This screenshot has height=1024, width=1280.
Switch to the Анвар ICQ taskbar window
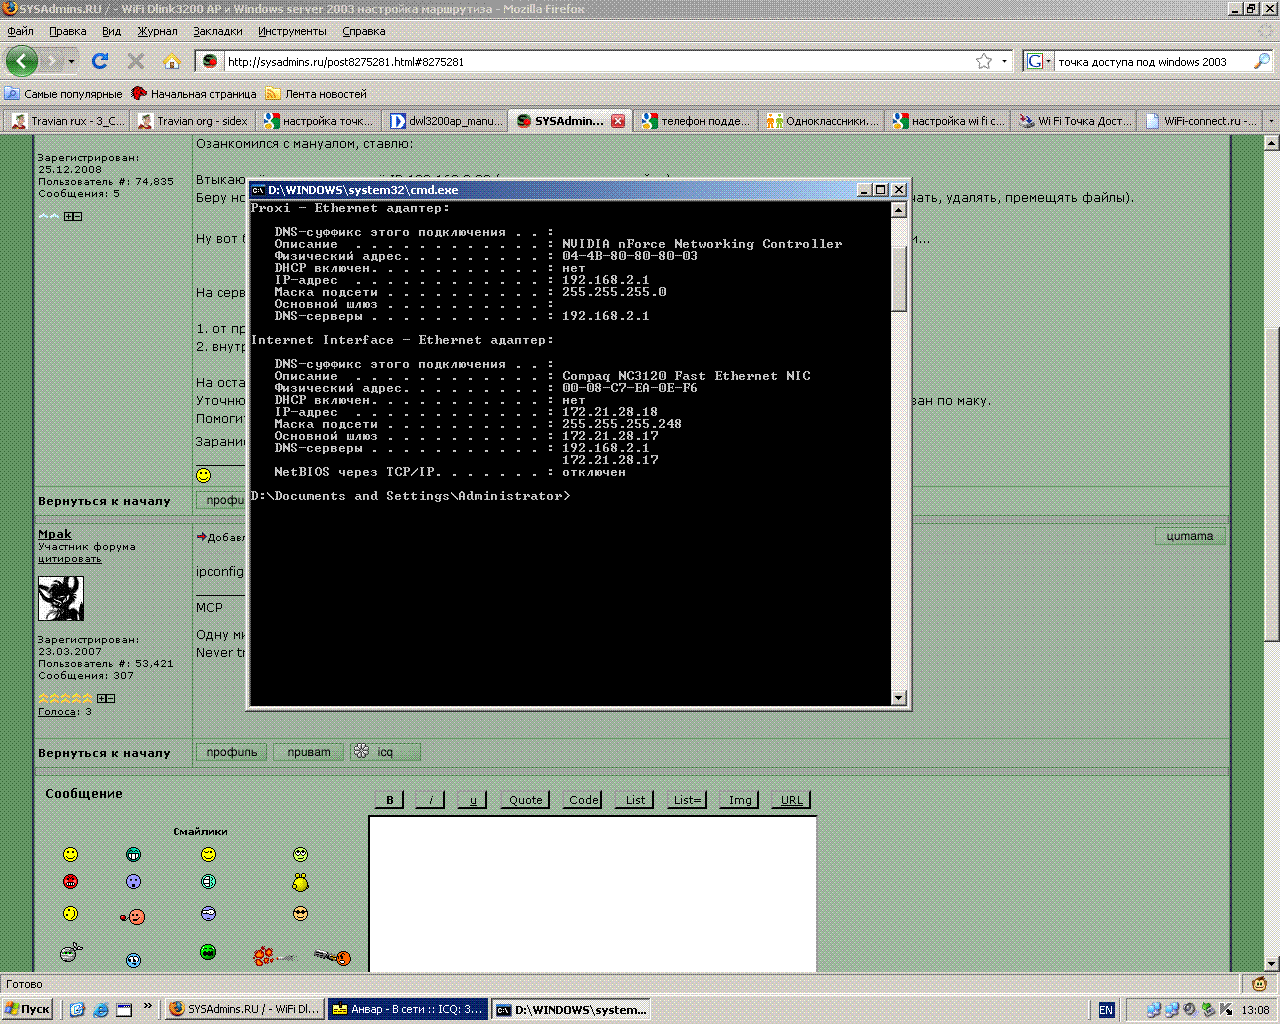pos(408,1010)
